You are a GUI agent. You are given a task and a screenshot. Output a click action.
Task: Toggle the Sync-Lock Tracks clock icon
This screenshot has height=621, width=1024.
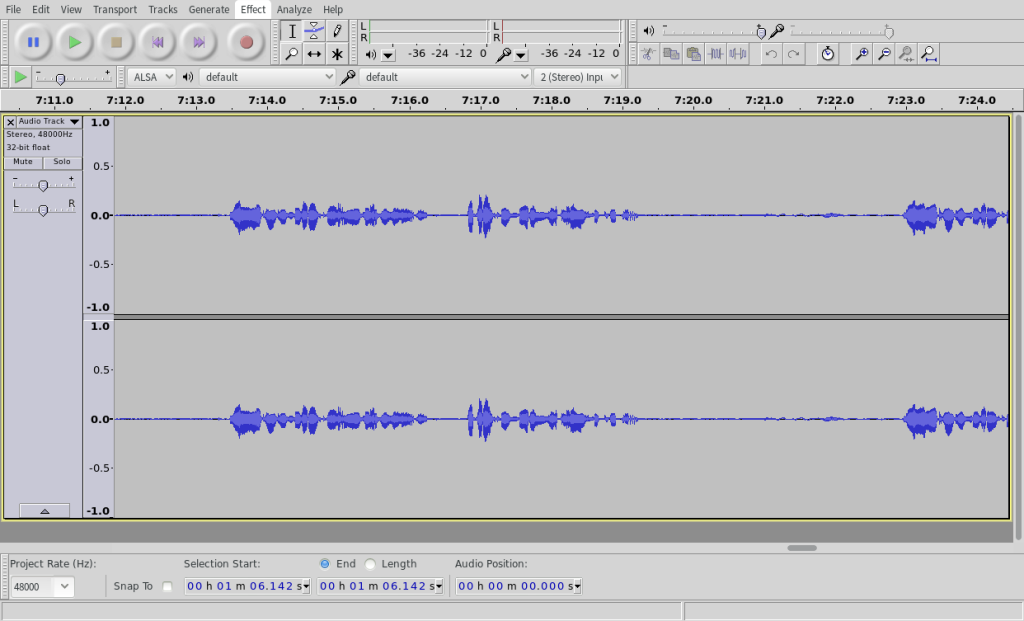click(827, 54)
